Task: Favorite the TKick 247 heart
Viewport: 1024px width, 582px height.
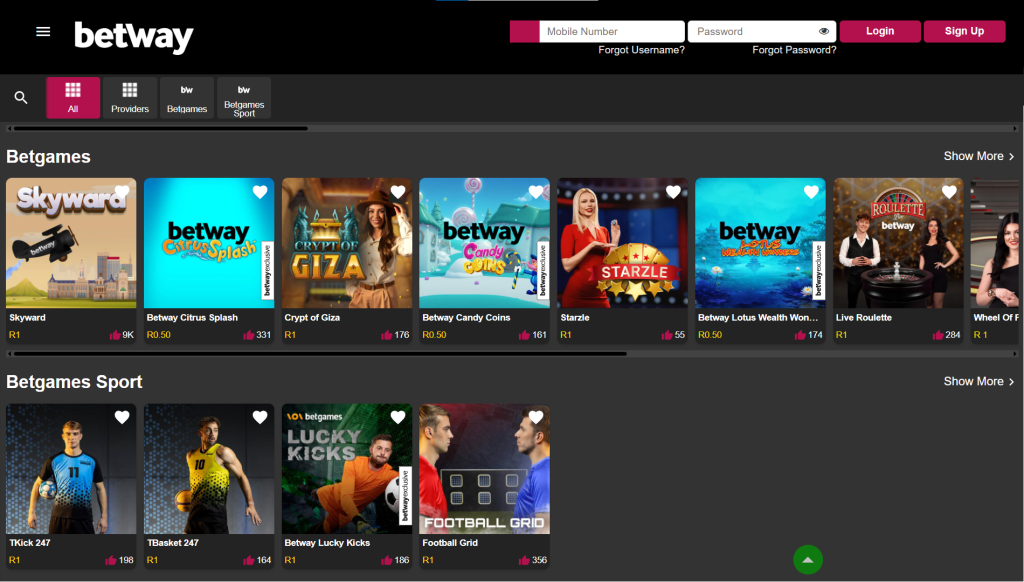Action: click(x=122, y=417)
